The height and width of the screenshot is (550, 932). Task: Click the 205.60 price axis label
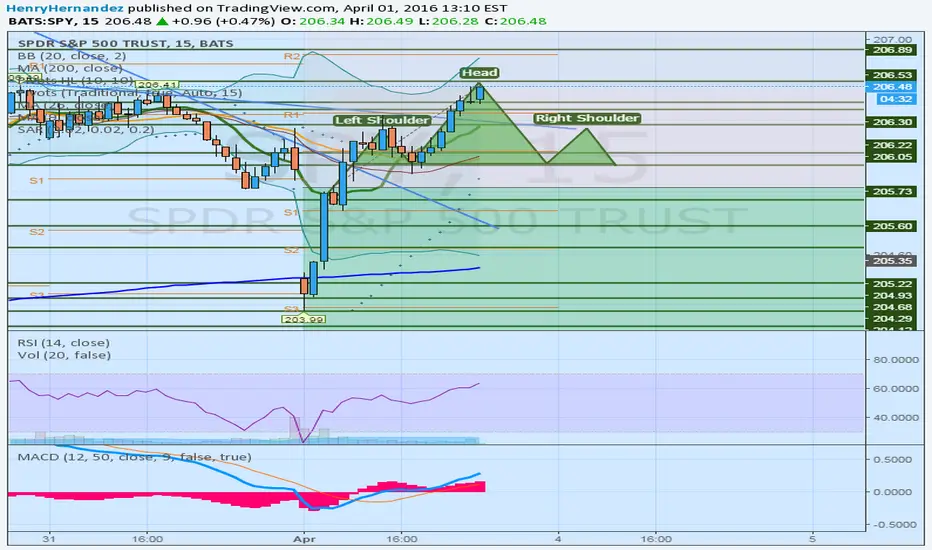pos(892,226)
